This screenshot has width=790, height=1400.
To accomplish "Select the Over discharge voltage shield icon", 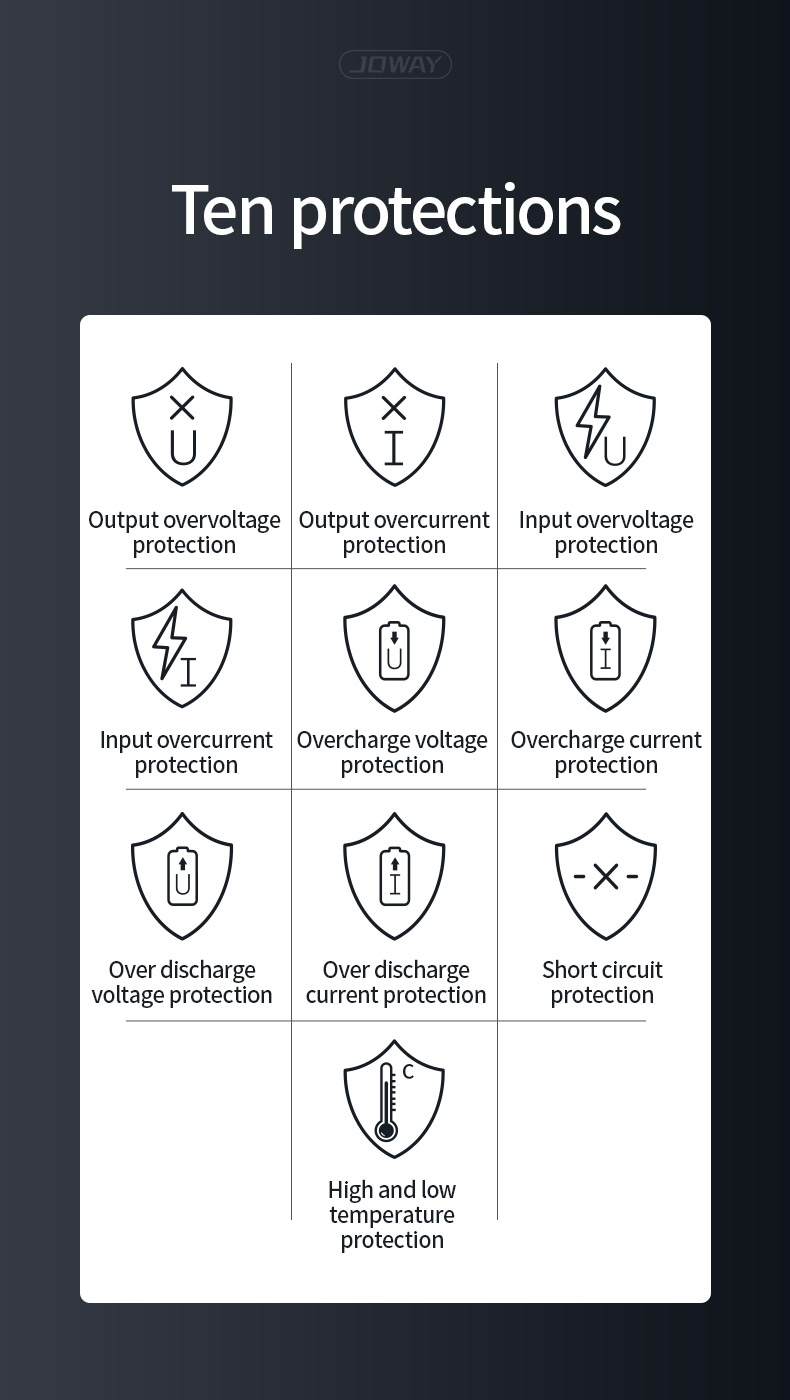I will (182, 876).
